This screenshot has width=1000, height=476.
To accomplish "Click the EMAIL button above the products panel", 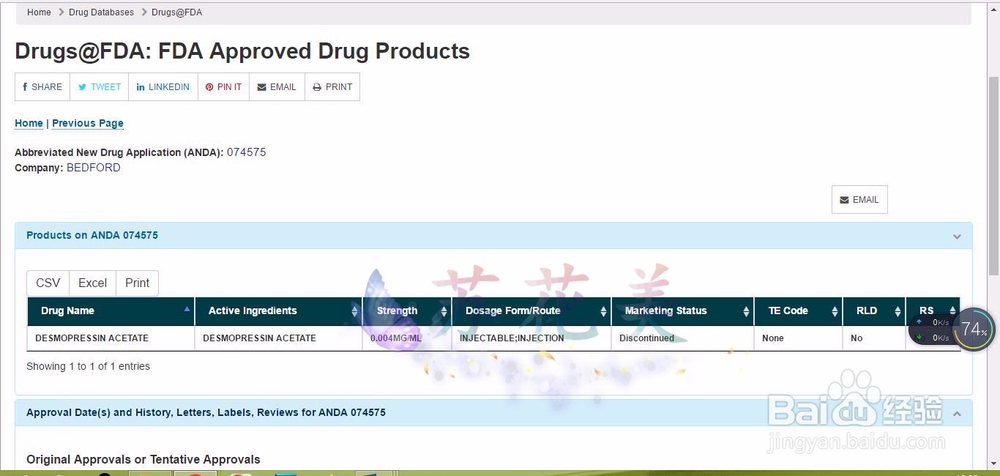I will pos(859,200).
